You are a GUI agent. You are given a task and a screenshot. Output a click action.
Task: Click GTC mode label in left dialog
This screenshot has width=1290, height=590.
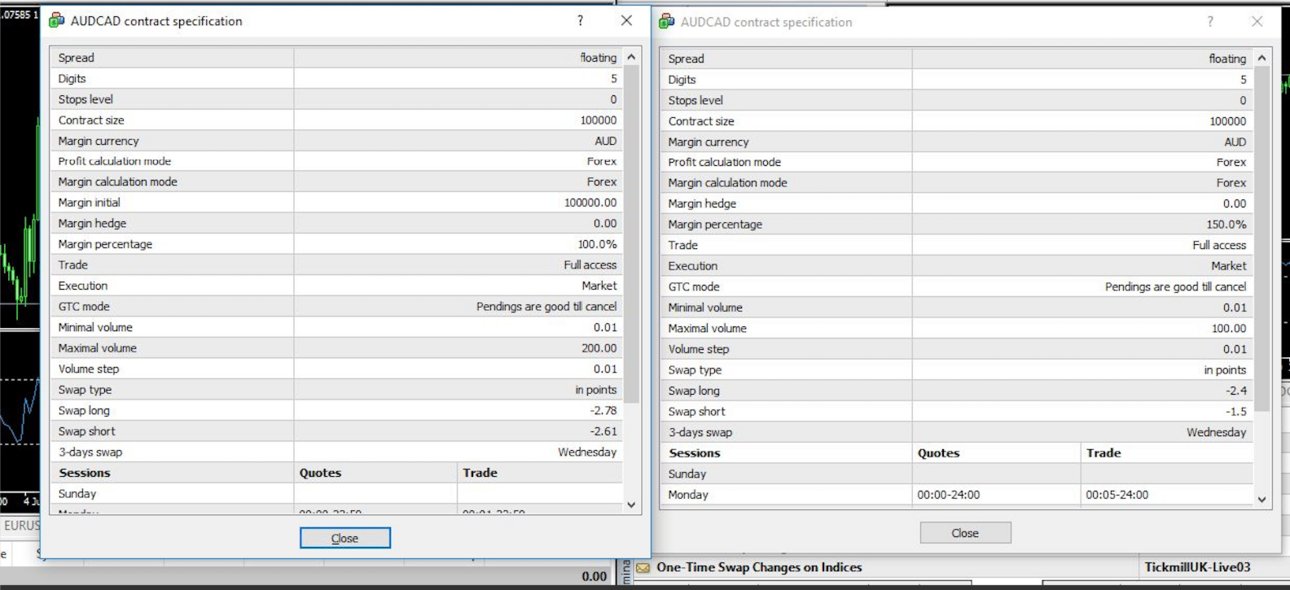click(x=84, y=307)
